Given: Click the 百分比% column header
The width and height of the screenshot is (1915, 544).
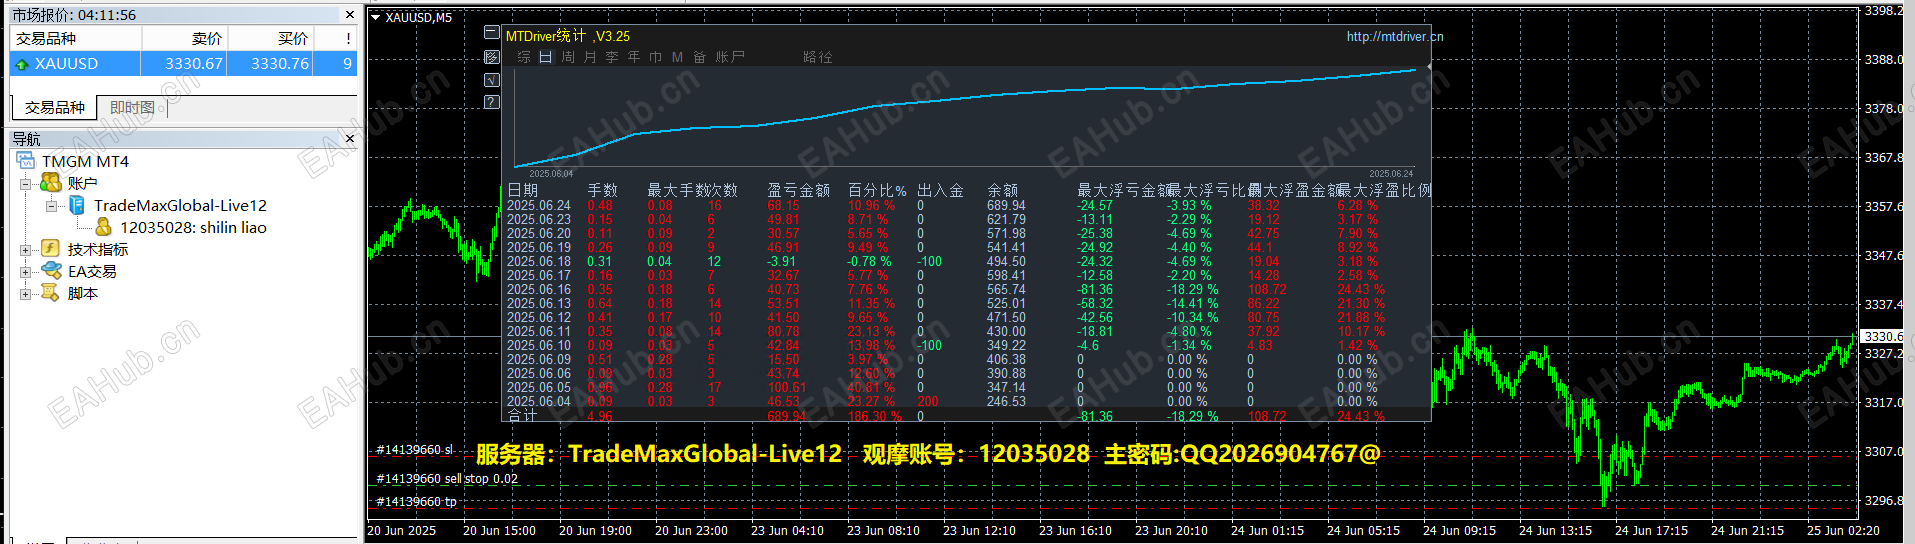Looking at the screenshot, I should 877,190.
